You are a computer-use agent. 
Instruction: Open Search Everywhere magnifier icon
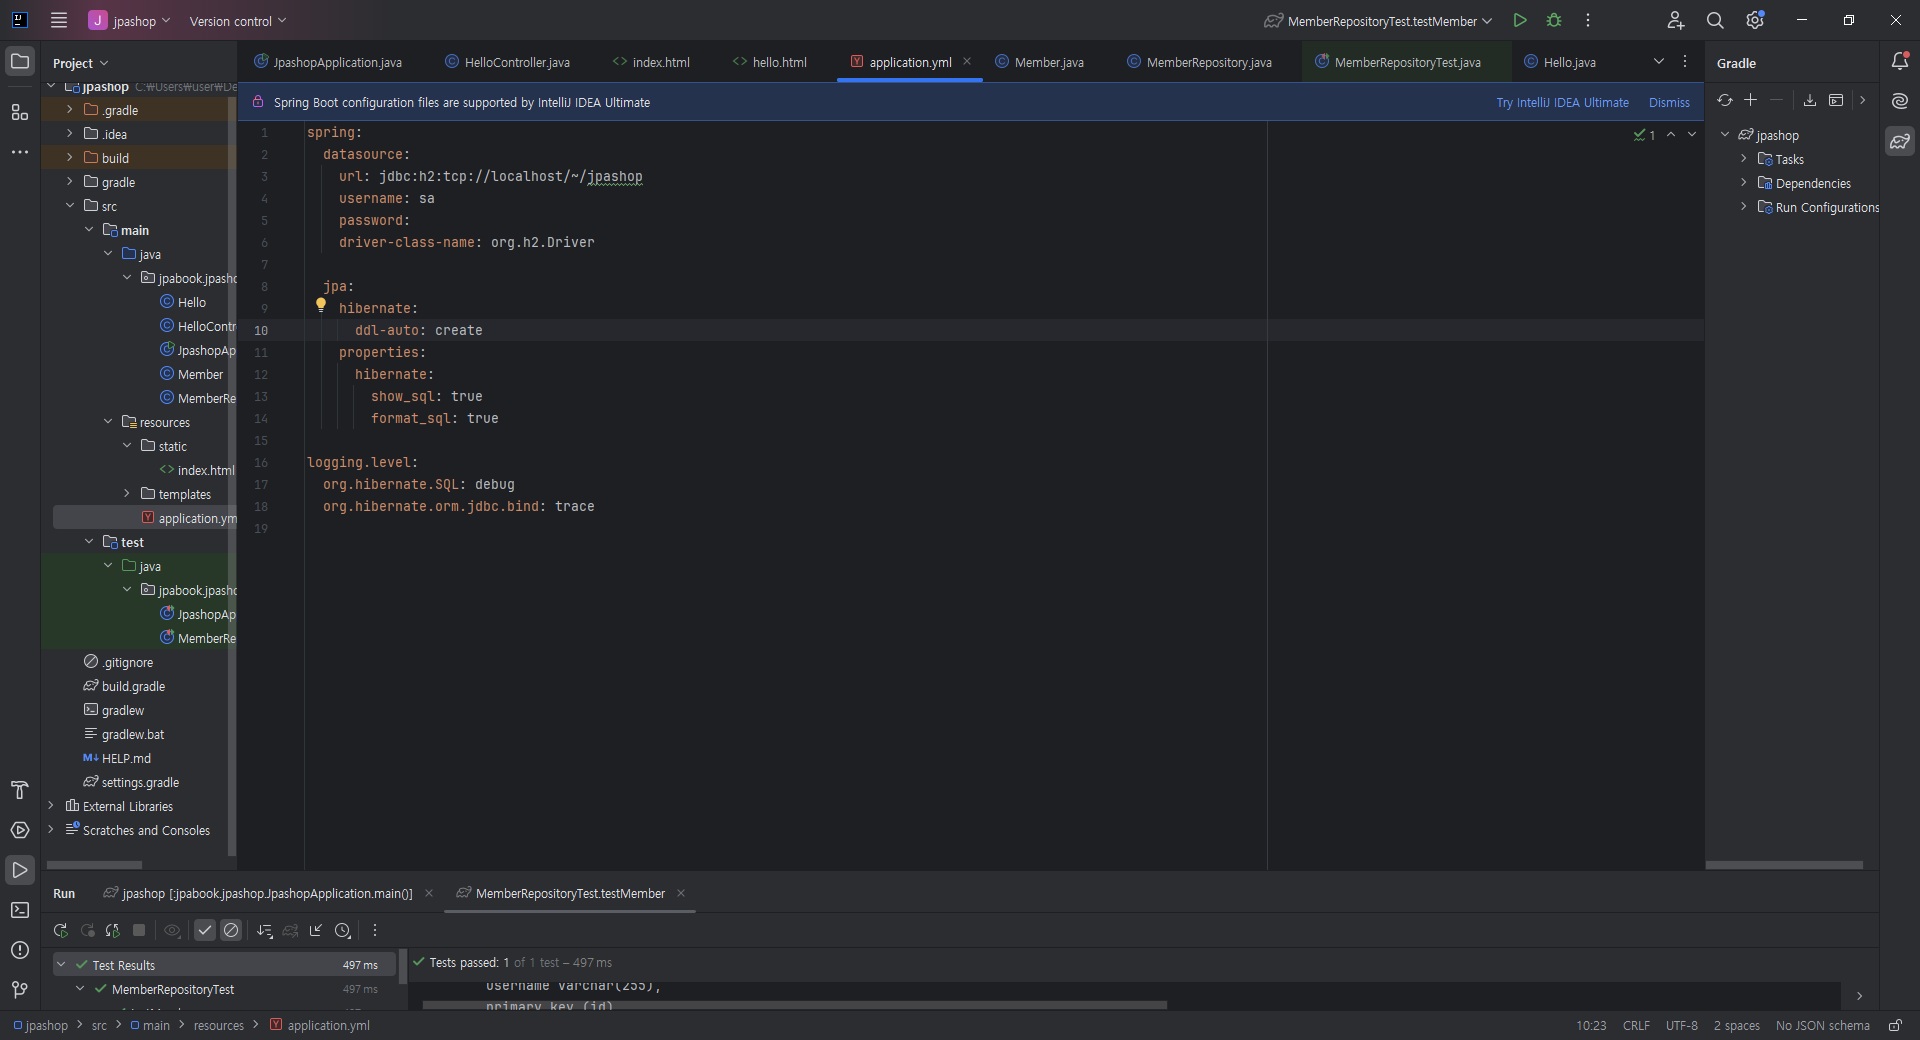[1715, 20]
